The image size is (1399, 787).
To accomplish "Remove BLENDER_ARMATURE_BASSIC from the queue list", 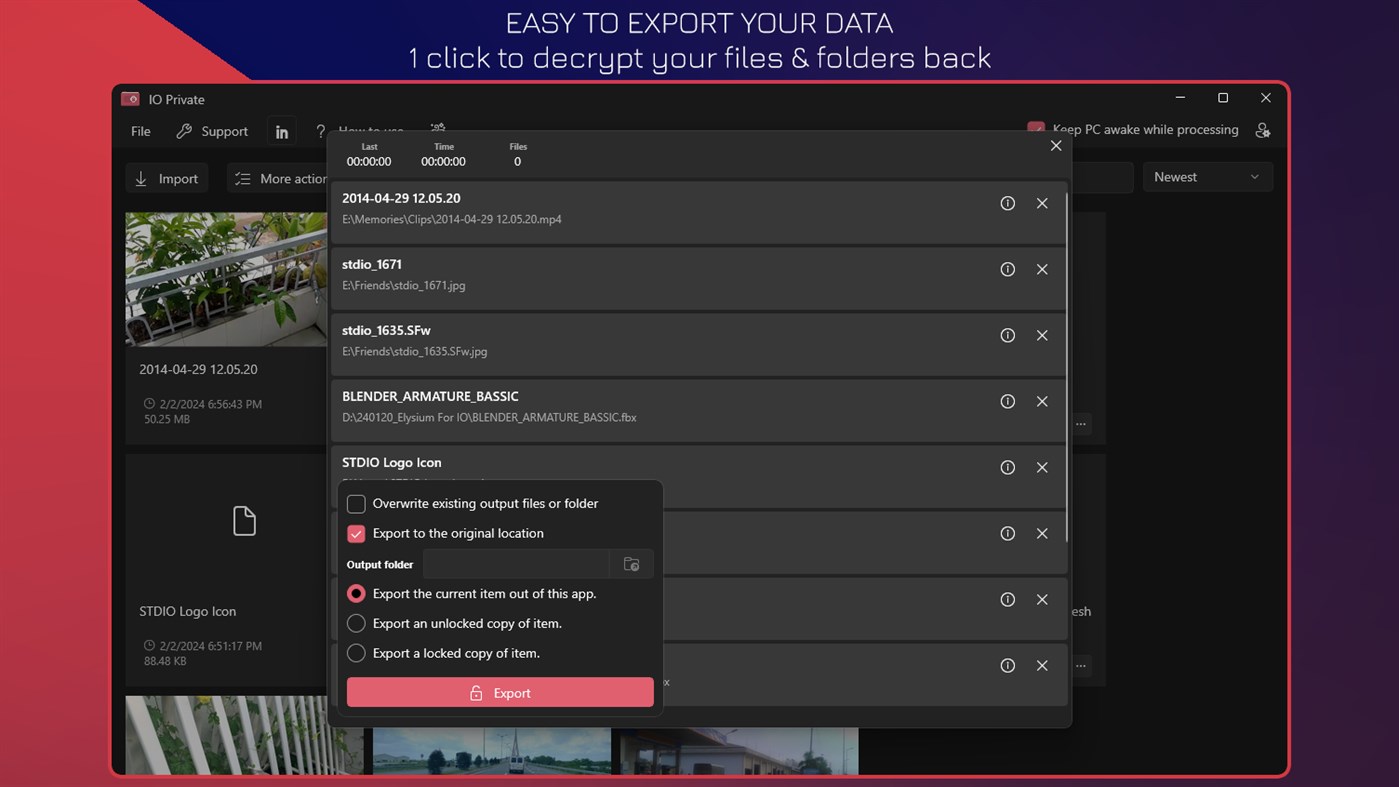I will (x=1042, y=401).
